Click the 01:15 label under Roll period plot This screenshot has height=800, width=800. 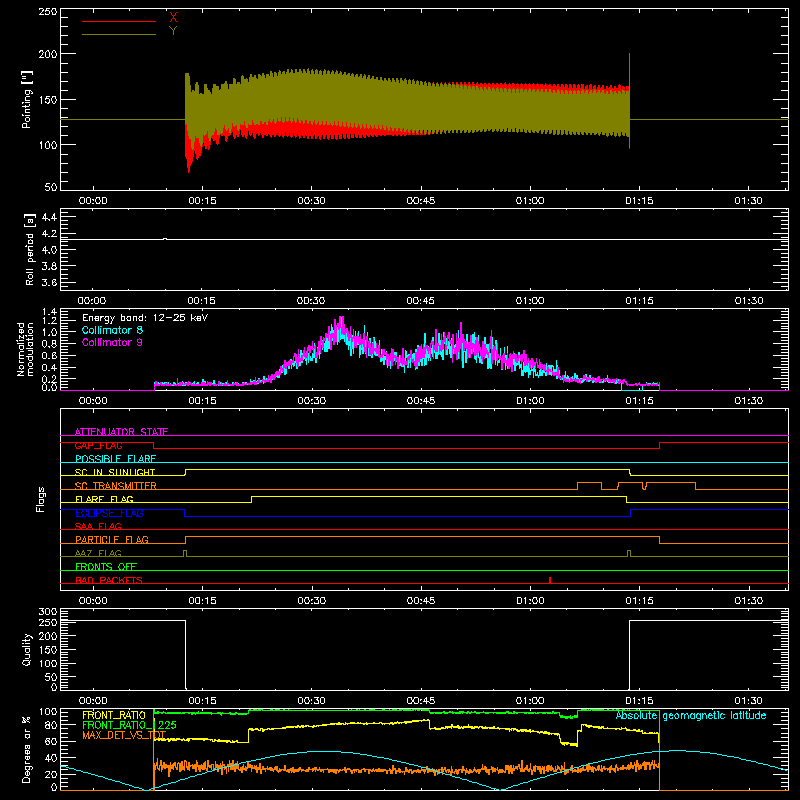[x=639, y=301]
